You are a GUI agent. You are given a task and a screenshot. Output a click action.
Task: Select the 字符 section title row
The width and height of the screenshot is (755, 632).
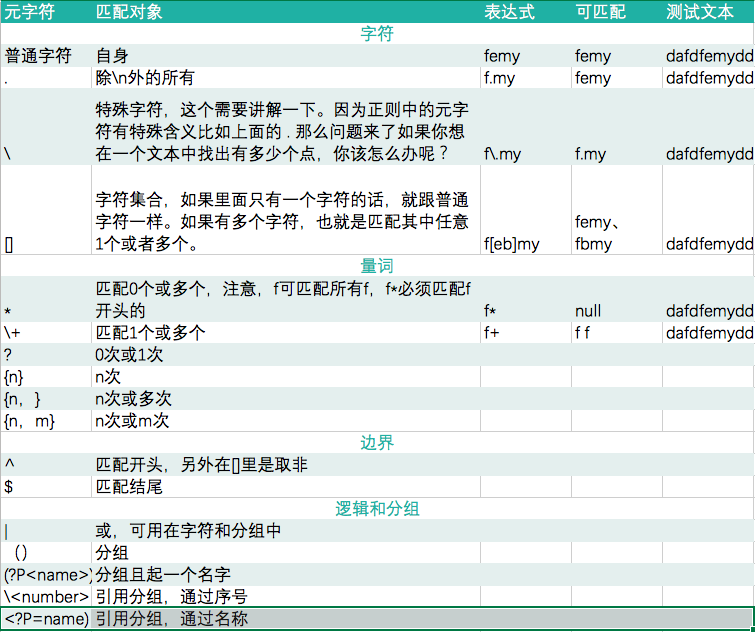point(378,34)
